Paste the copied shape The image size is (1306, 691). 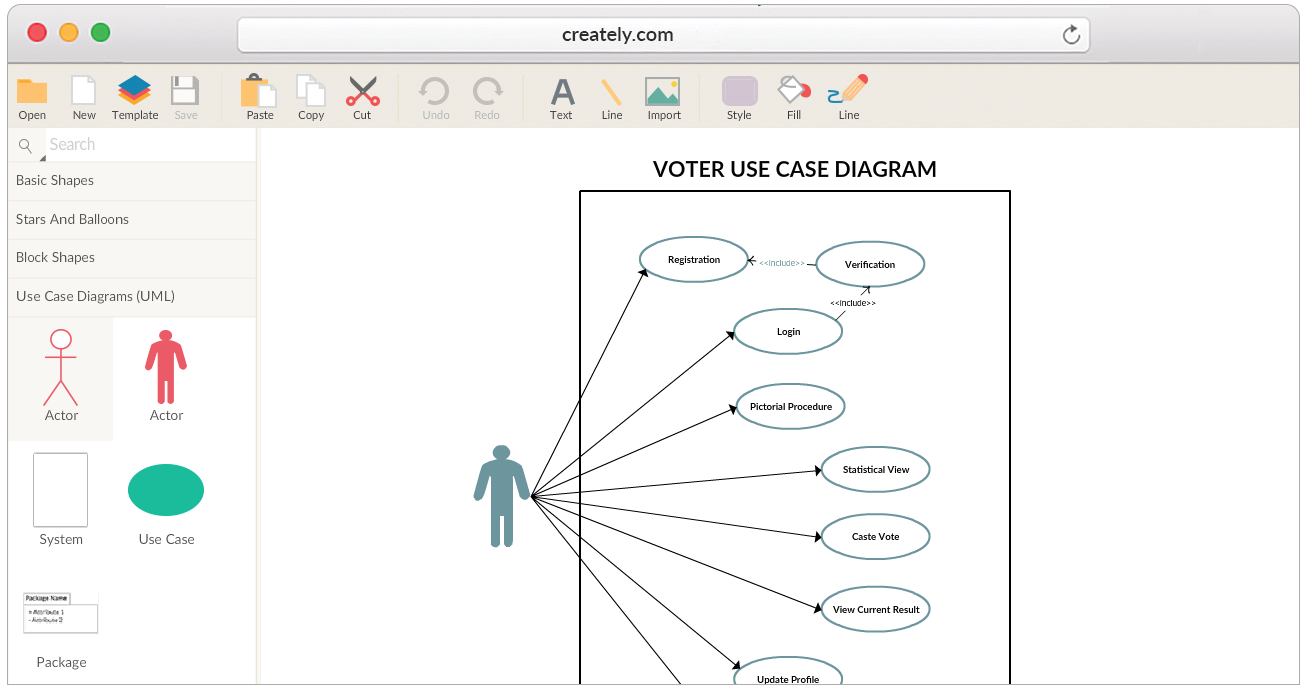coord(259,95)
